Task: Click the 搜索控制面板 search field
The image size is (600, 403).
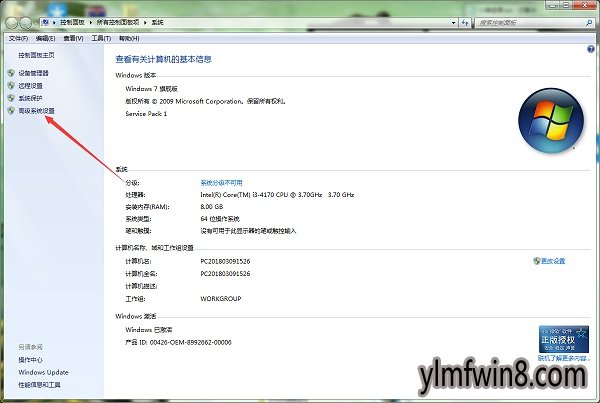Action: 530,23
